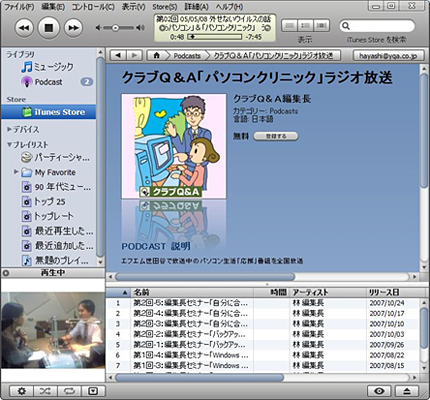430x400 pixels.
Task: Open the トップ 25 smart playlist
Action: (48, 202)
